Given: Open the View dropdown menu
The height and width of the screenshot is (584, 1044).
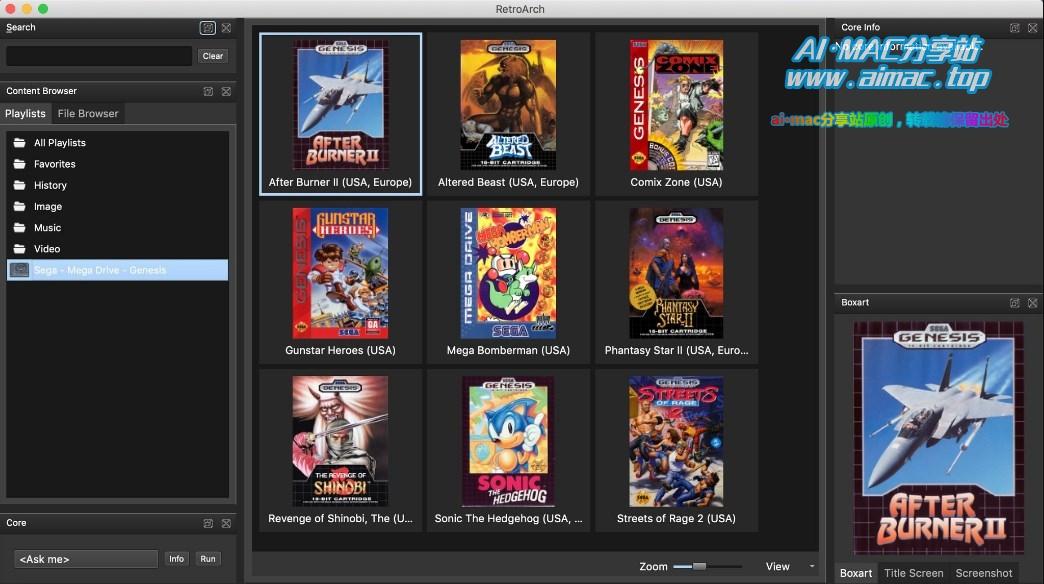Looking at the screenshot, I should tap(790, 567).
